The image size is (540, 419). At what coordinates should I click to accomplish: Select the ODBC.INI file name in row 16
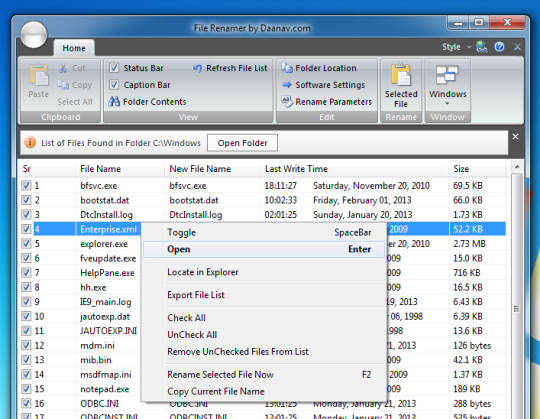[x=100, y=403]
